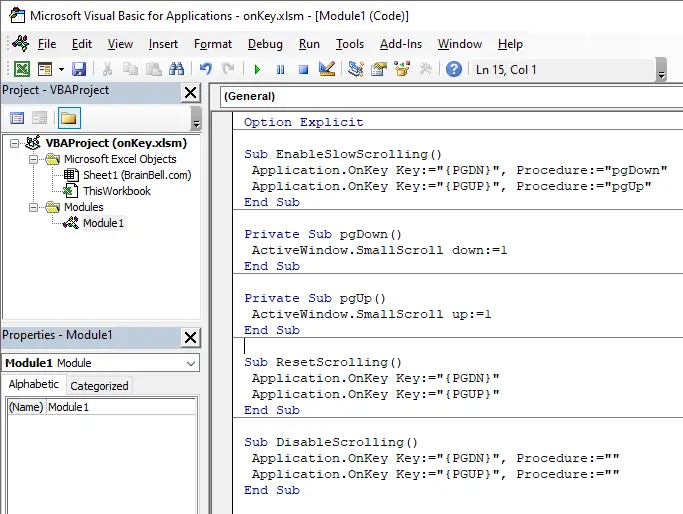
Task: Save the onKey.xlsm project
Action: coord(79,69)
